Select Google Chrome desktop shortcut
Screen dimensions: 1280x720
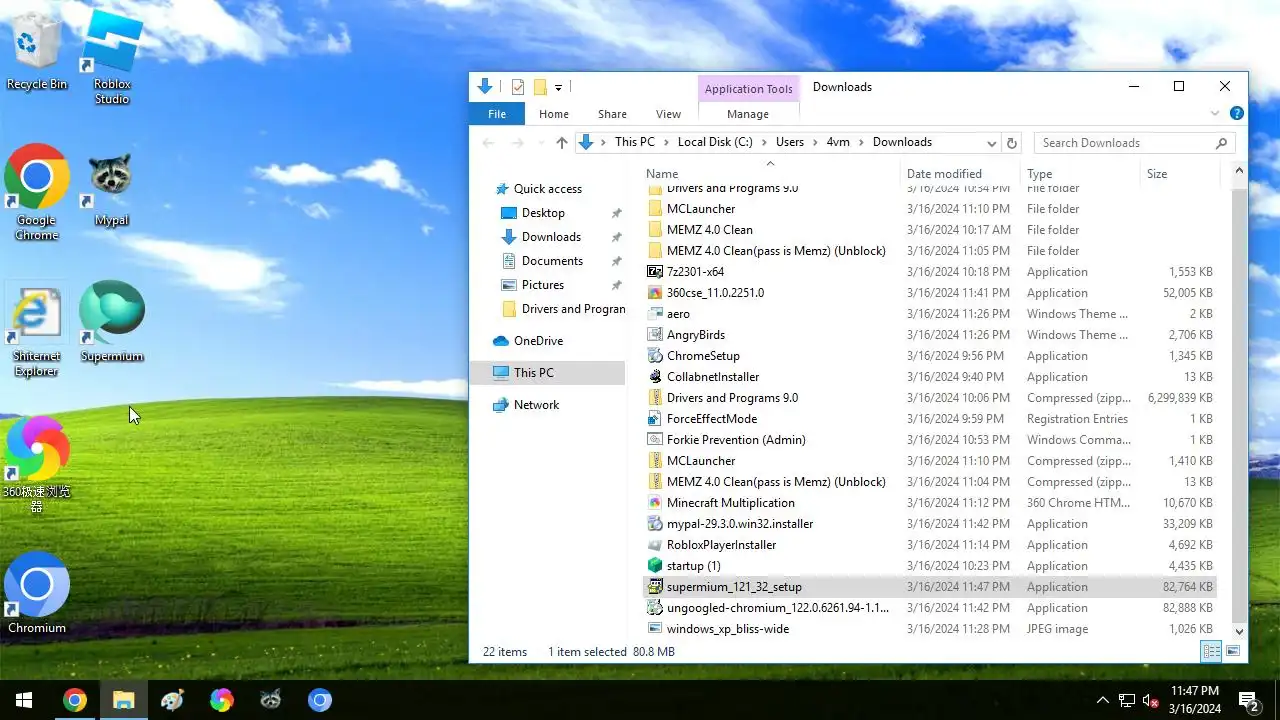[x=37, y=192]
